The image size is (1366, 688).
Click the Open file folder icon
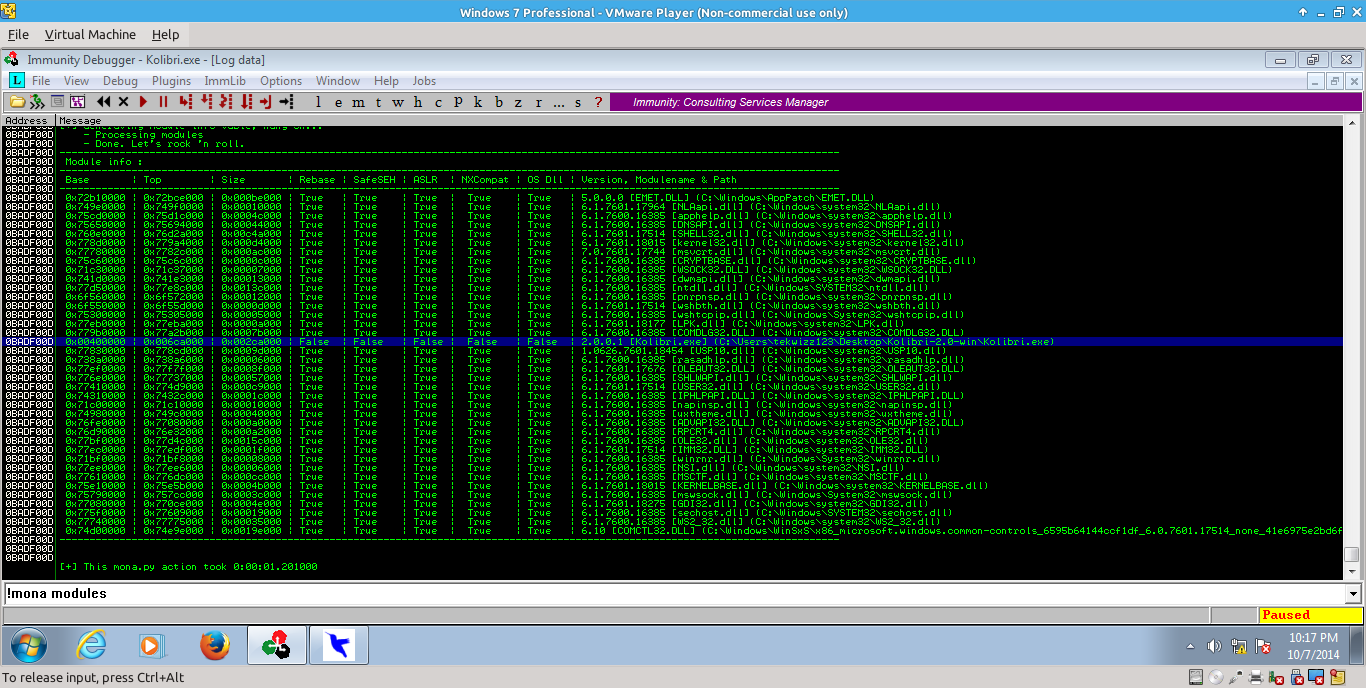pyautogui.click(x=17, y=102)
